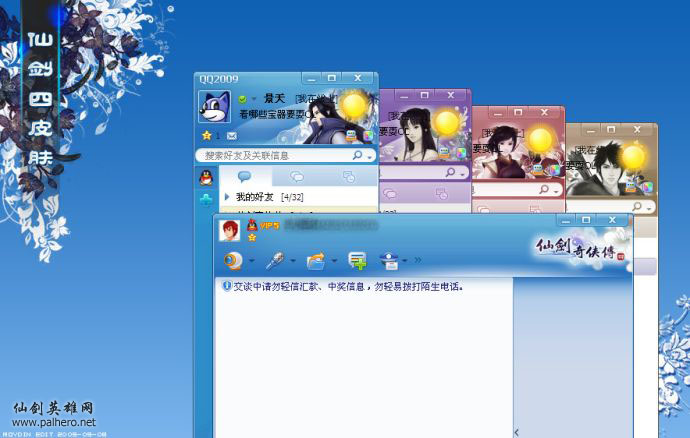Click the wolf avatar in blue QQ2009 window
Viewport: 690px width, 438px height.
tap(214, 107)
